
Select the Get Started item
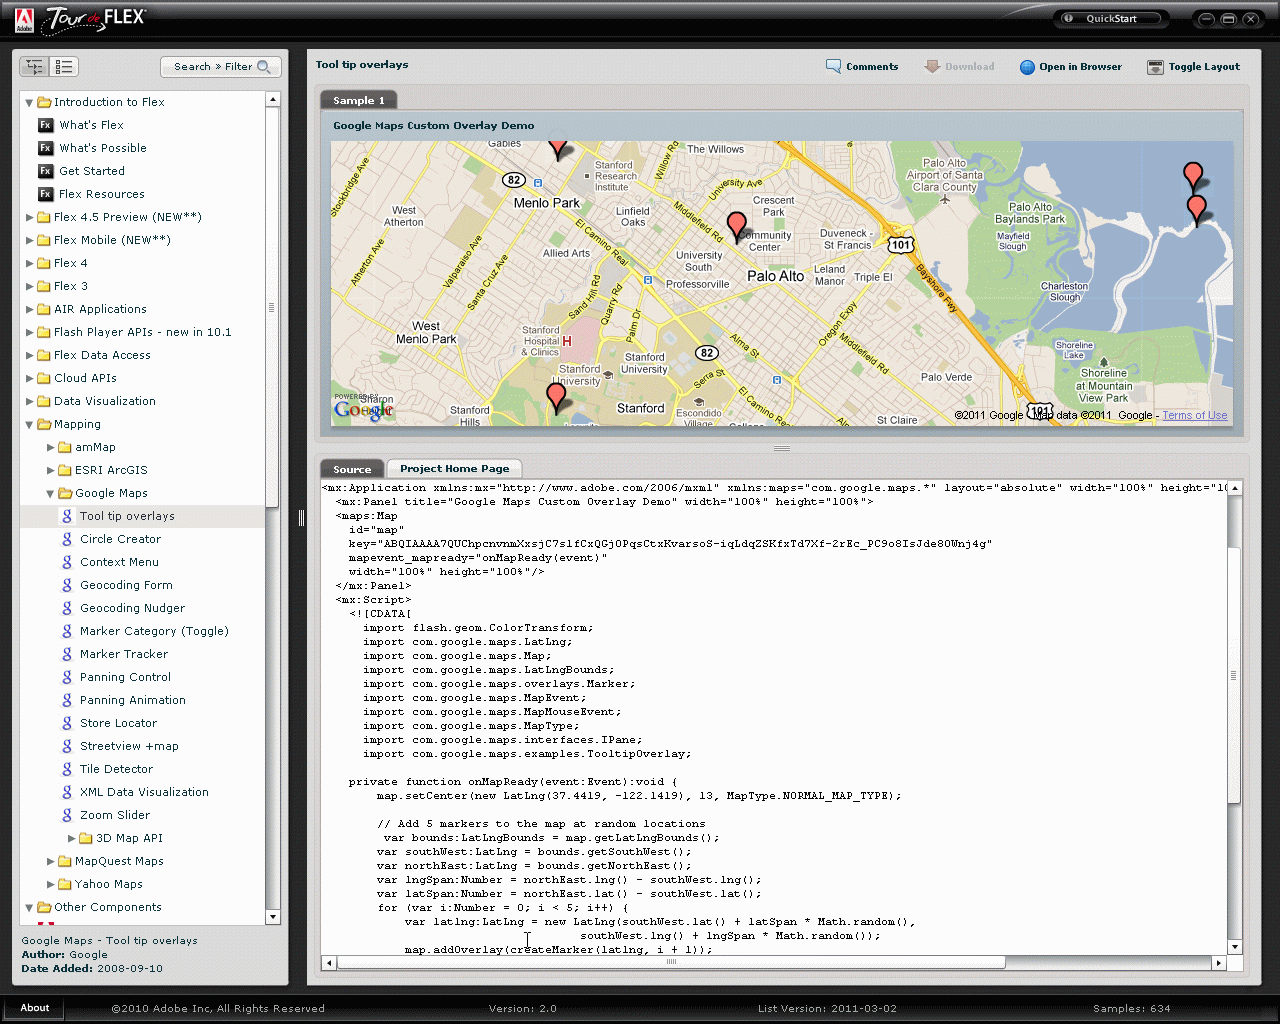tap(92, 171)
